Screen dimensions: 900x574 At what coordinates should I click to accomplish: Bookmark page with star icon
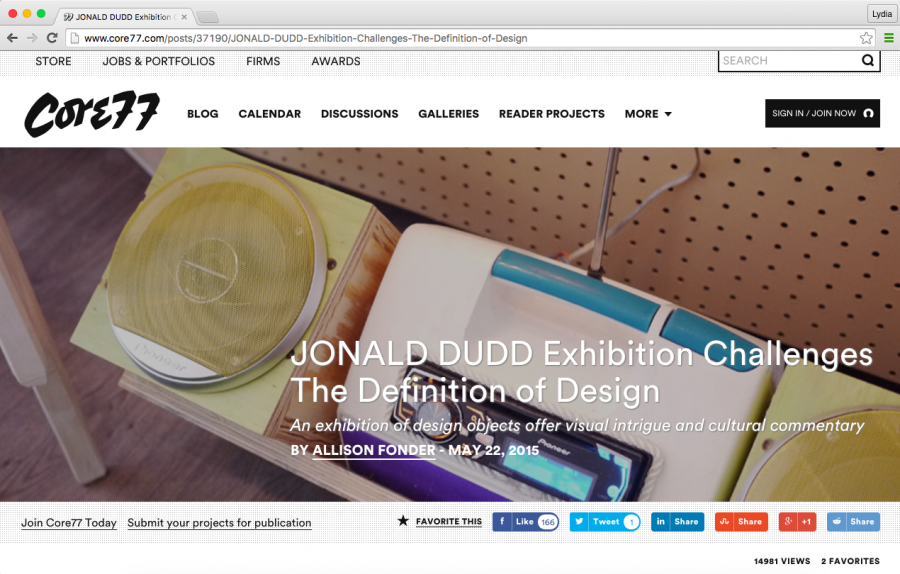(866, 38)
